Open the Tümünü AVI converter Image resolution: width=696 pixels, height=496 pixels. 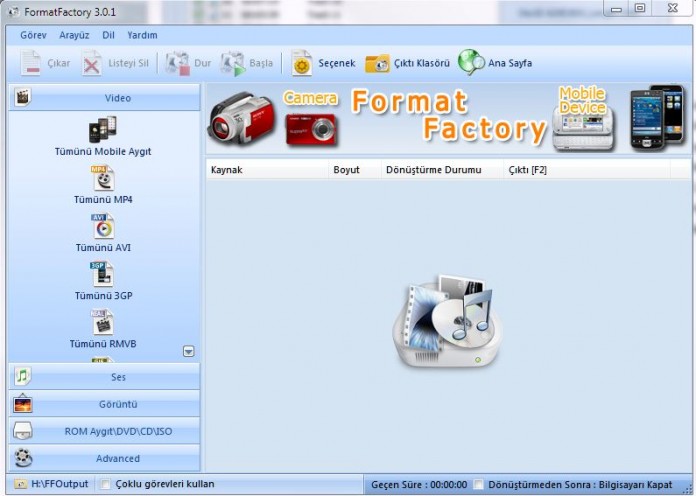click(x=103, y=227)
